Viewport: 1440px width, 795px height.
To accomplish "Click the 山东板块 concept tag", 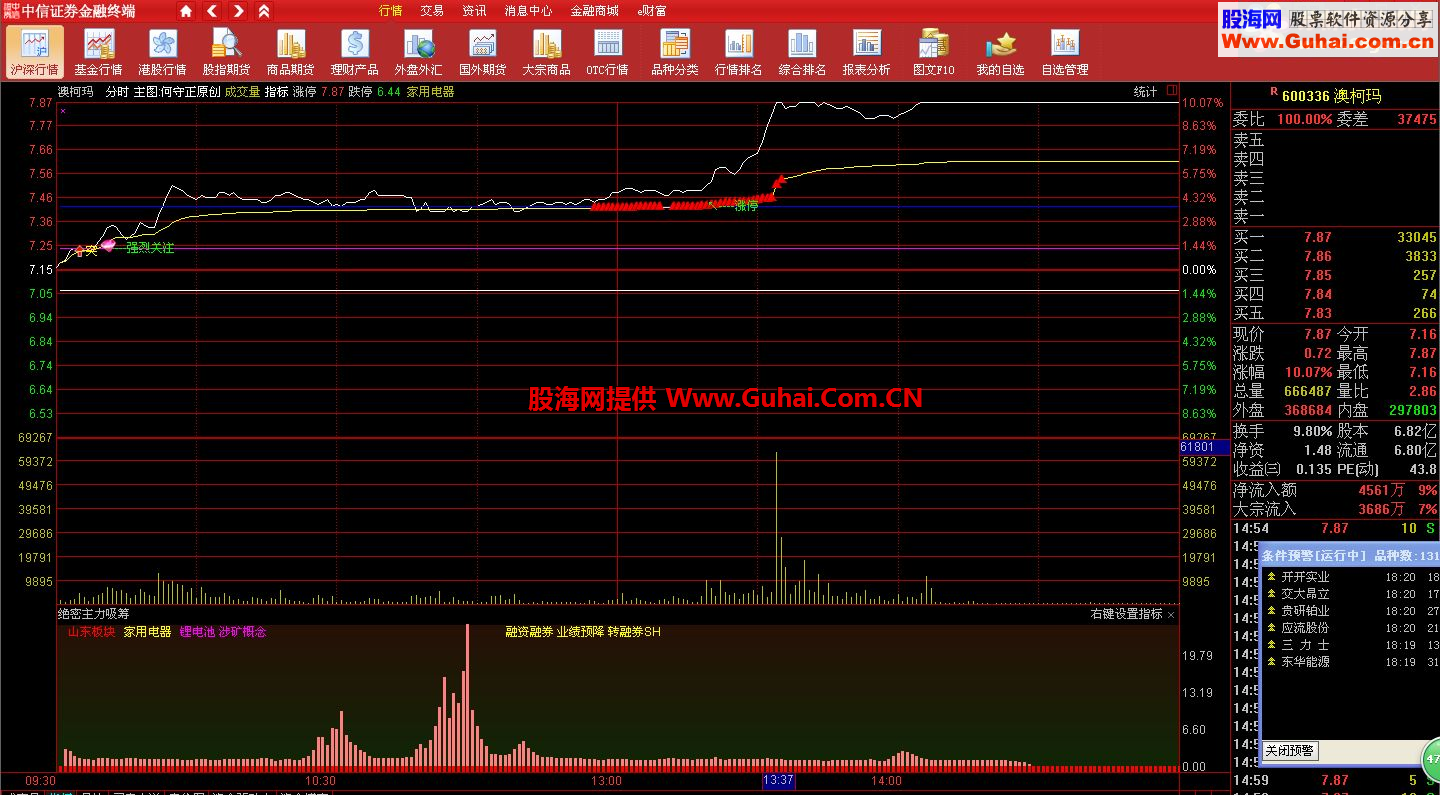I will 91,632.
